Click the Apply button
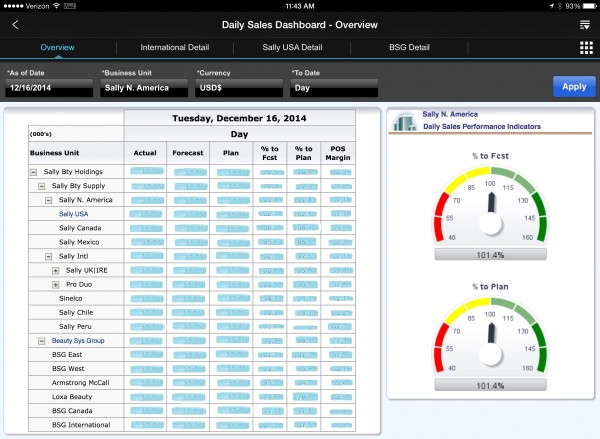The height and width of the screenshot is (439, 600). tap(574, 86)
